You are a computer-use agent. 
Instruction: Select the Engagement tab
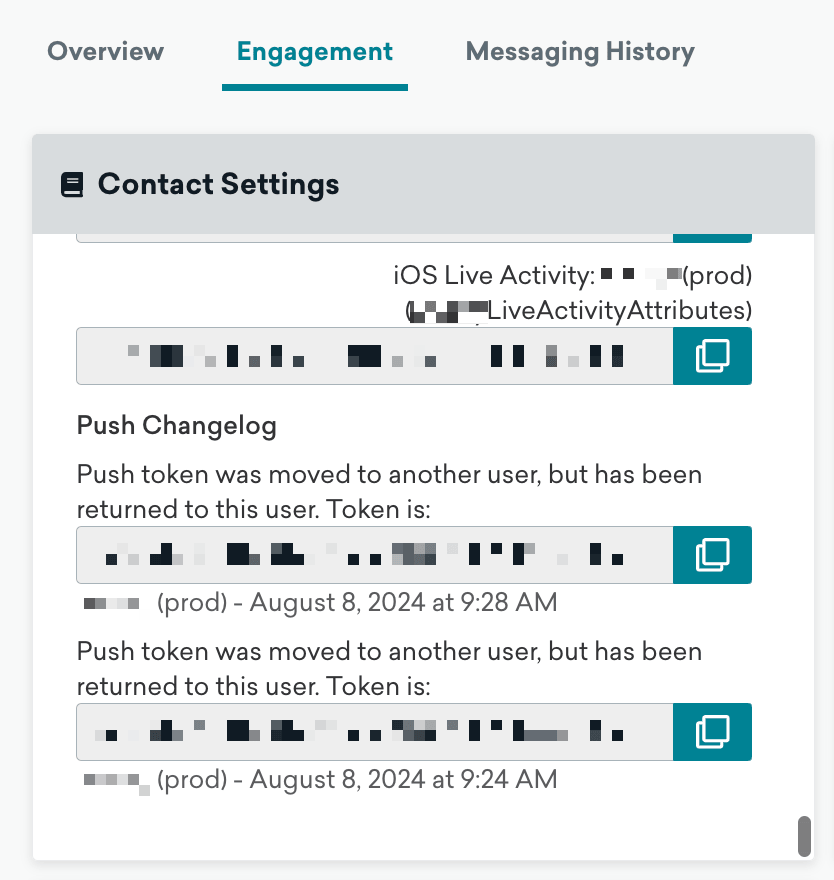[x=315, y=52]
